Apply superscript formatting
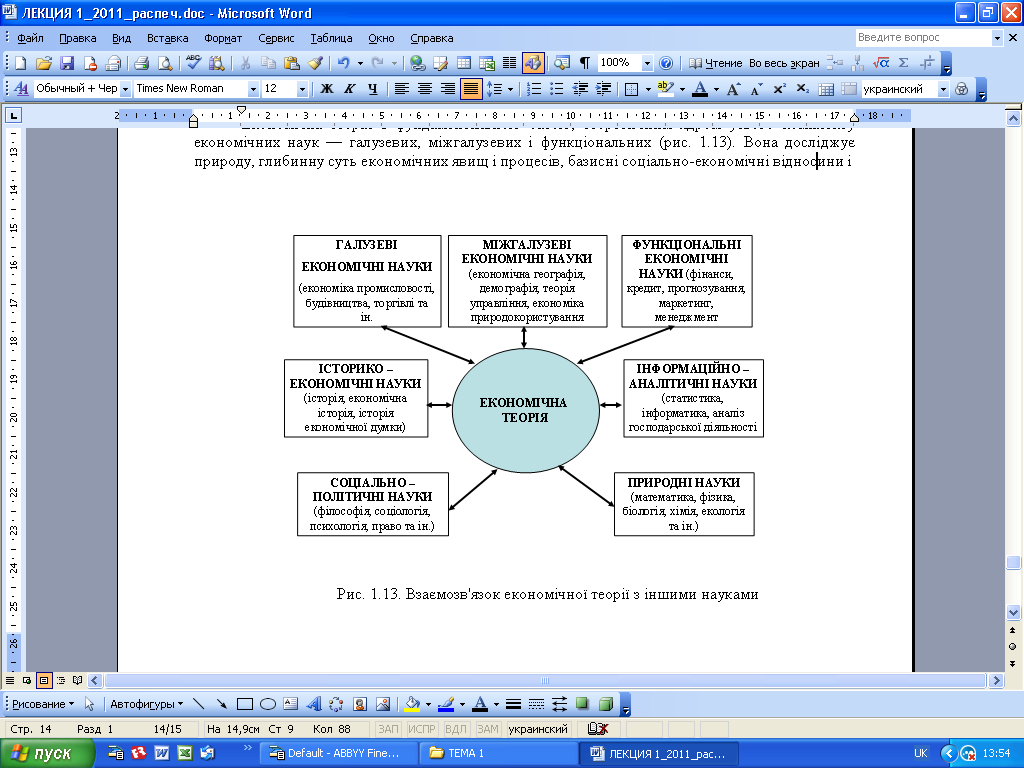This screenshot has width=1024, height=768. click(779, 89)
